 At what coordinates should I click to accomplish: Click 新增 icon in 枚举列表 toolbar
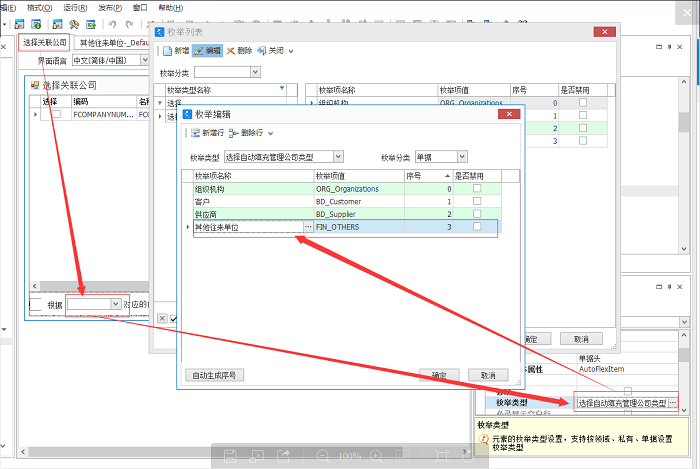point(167,50)
